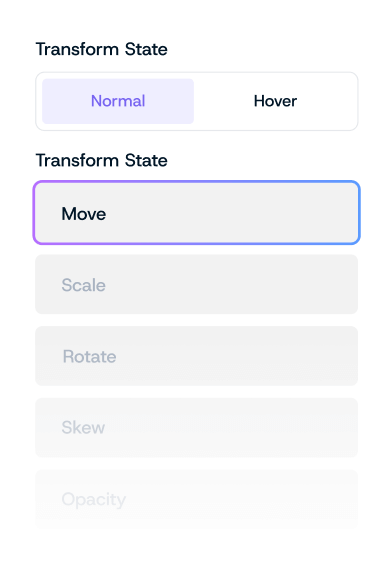Click the Opacity text label
This screenshot has height=565, width=392.
tap(94, 500)
